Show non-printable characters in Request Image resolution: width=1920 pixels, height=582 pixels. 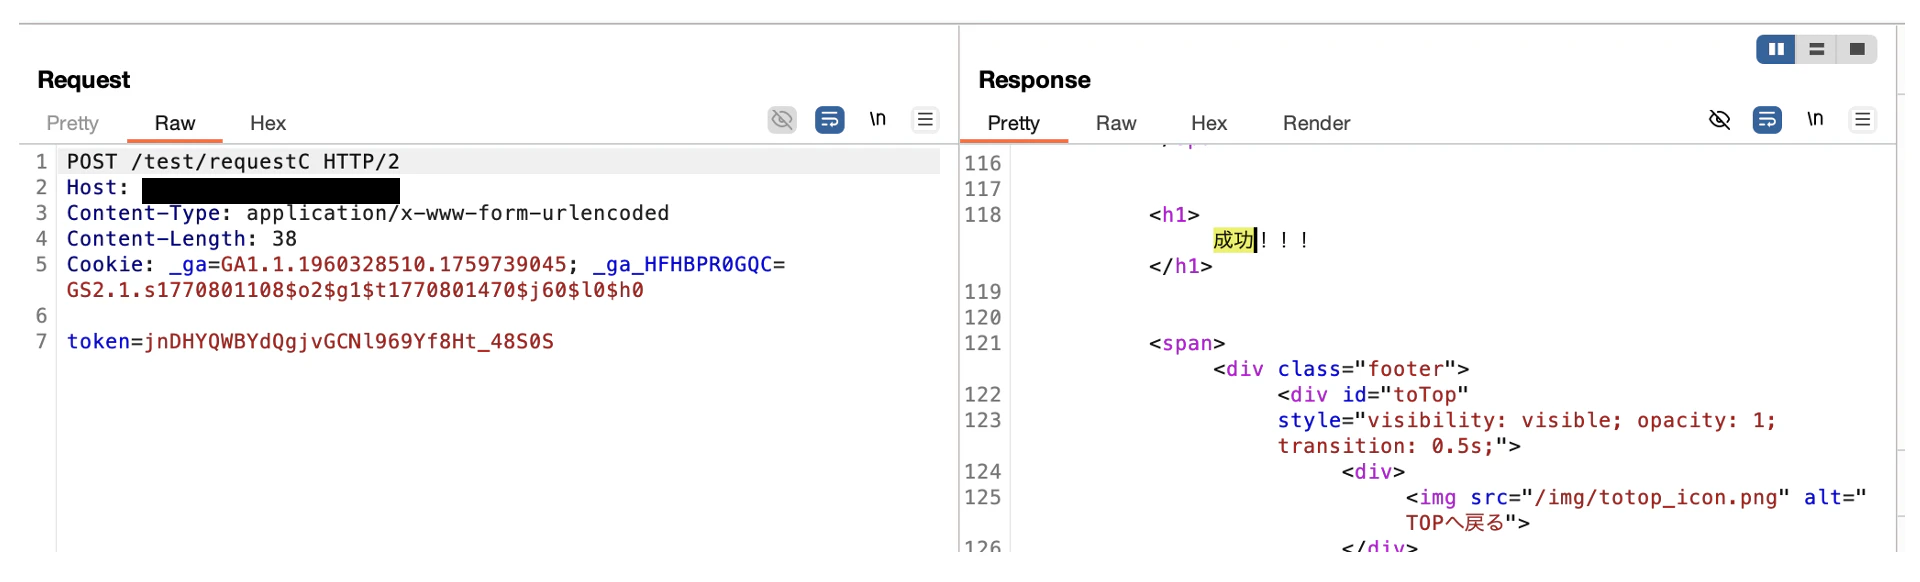pos(878,120)
